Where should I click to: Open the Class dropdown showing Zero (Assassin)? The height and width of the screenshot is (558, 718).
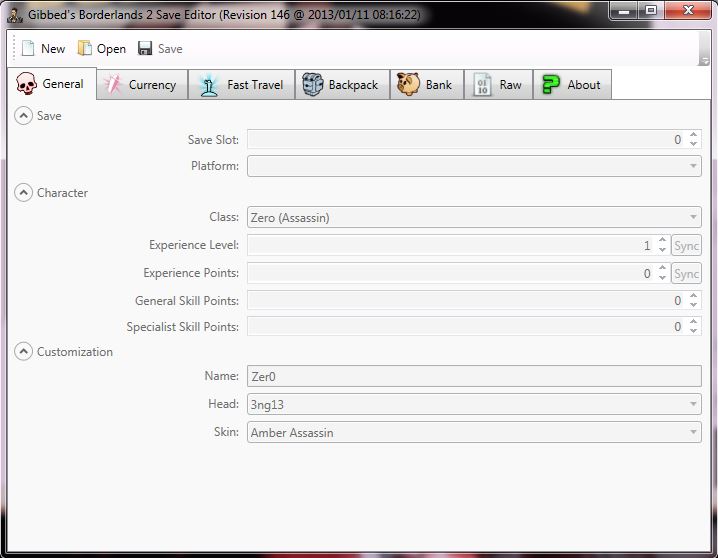pos(474,217)
